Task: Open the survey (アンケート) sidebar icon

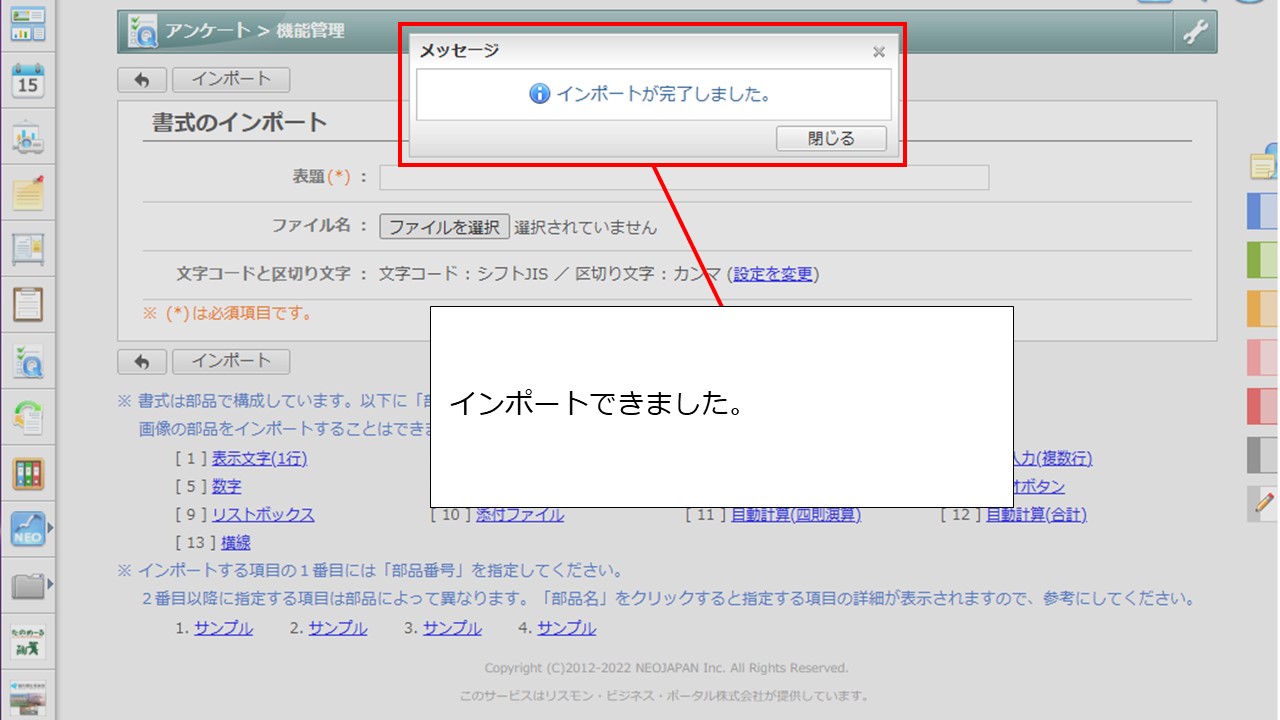Action: click(28, 362)
